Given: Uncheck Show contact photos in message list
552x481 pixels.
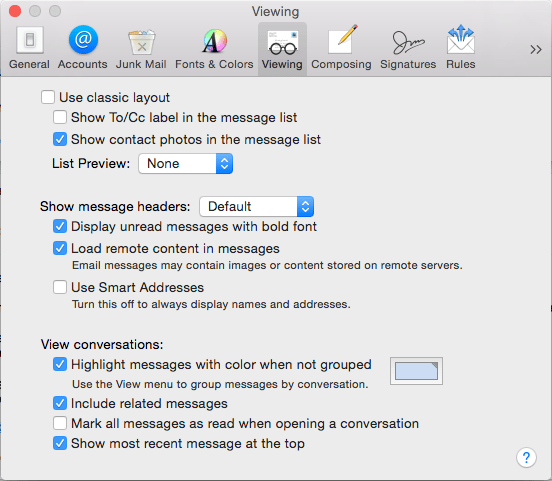Looking at the screenshot, I should pos(60,139).
